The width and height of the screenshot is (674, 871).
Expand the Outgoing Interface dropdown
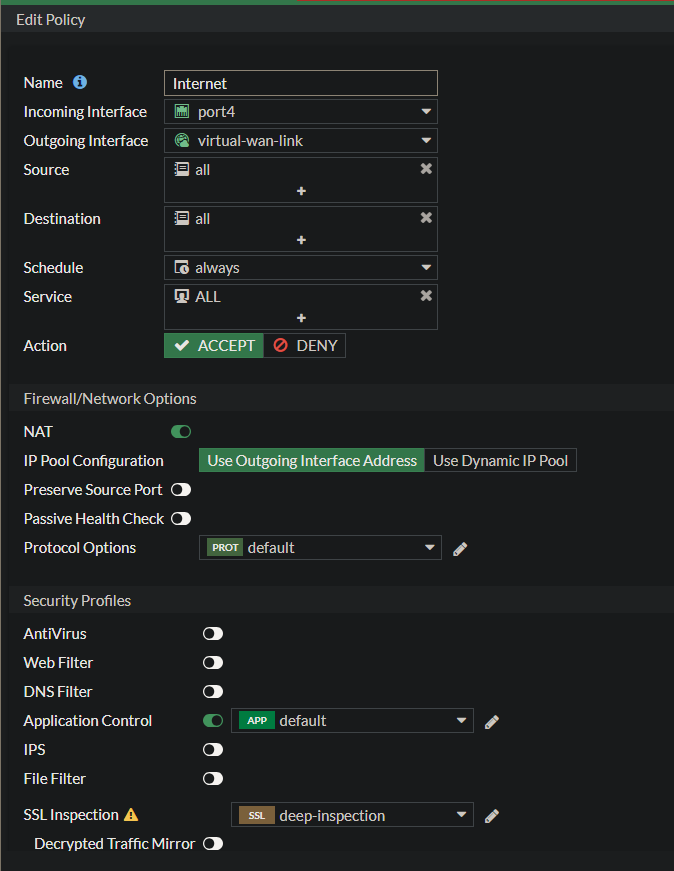pos(300,141)
